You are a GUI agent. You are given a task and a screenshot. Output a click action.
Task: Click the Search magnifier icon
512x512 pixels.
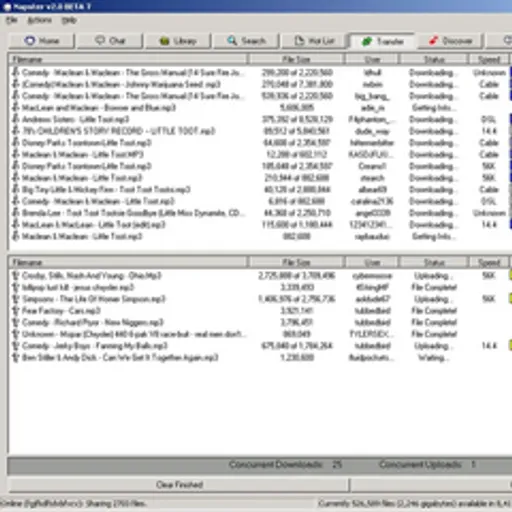pyautogui.click(x=232, y=41)
